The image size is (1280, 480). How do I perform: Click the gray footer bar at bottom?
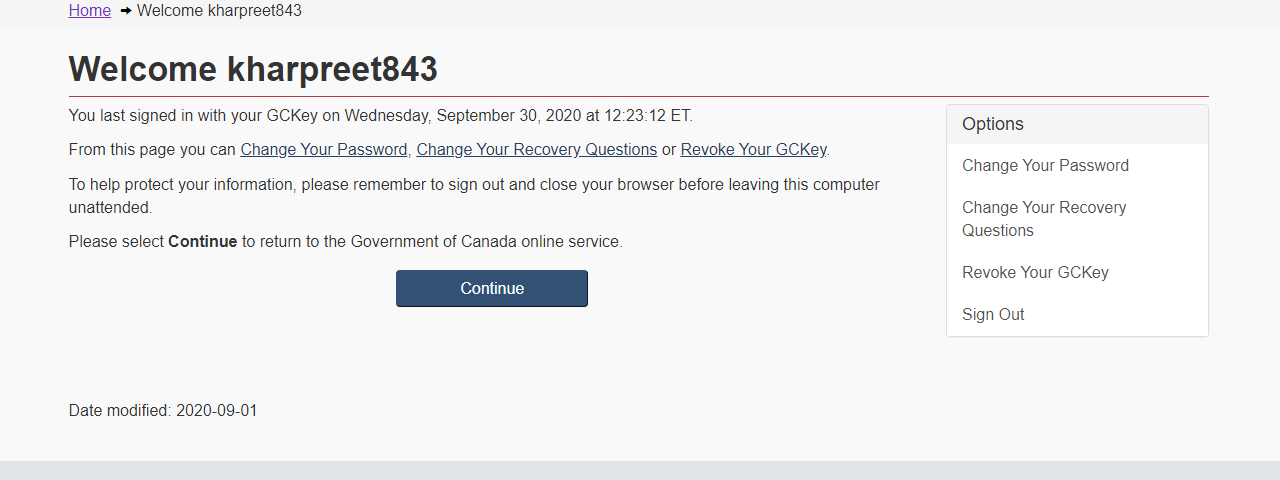pyautogui.click(x=640, y=471)
